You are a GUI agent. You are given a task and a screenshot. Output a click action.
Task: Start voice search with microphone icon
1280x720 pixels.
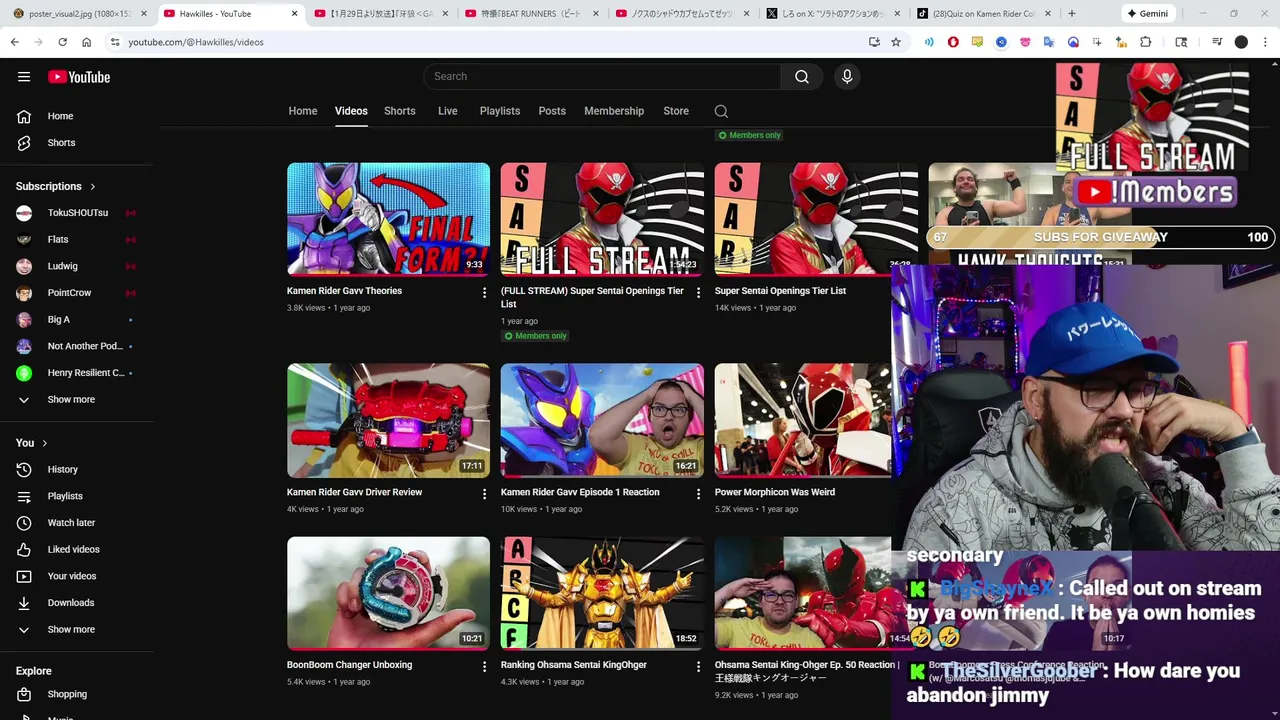(x=847, y=77)
